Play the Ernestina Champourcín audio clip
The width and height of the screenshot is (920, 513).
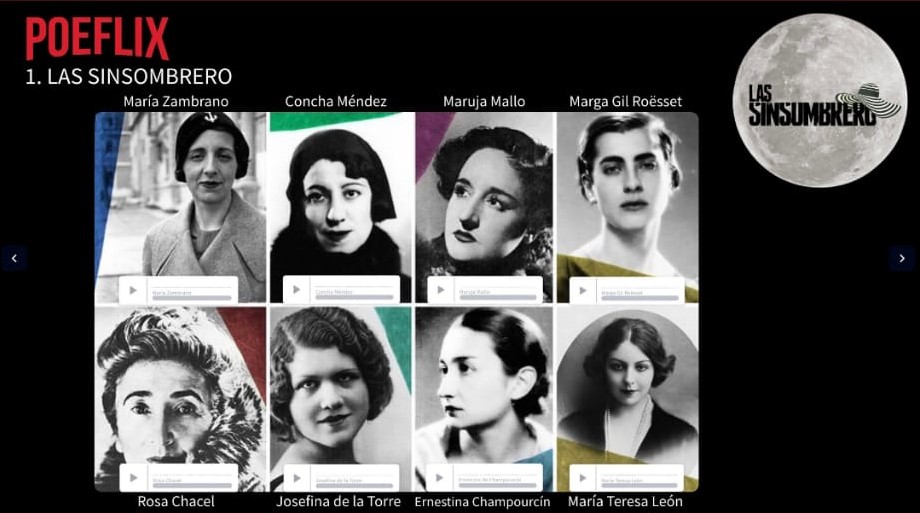439,478
